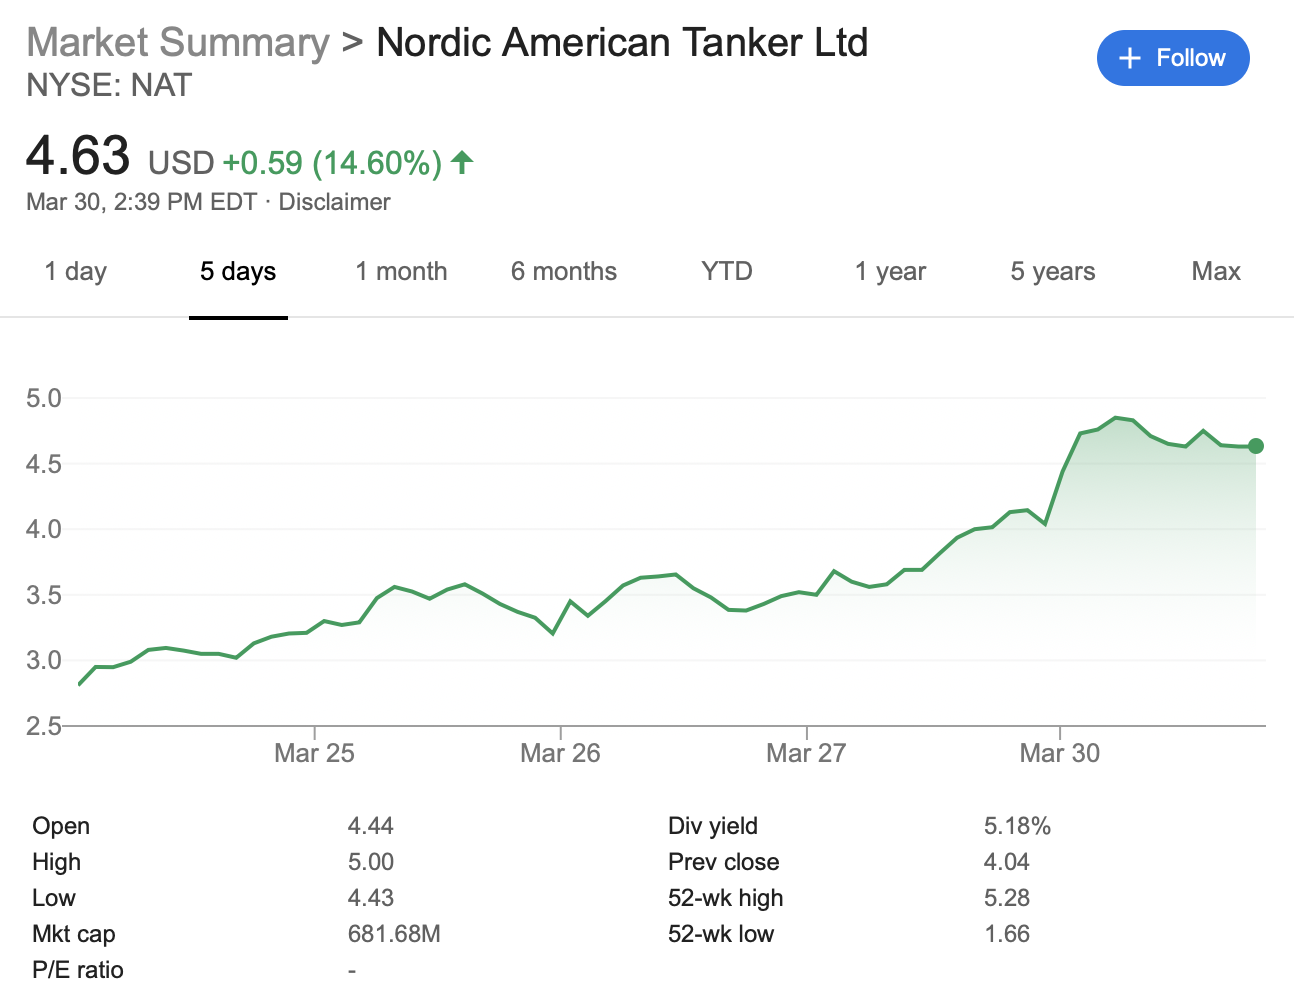
Task: Click the Mar 26 axis marker
Action: tap(560, 753)
